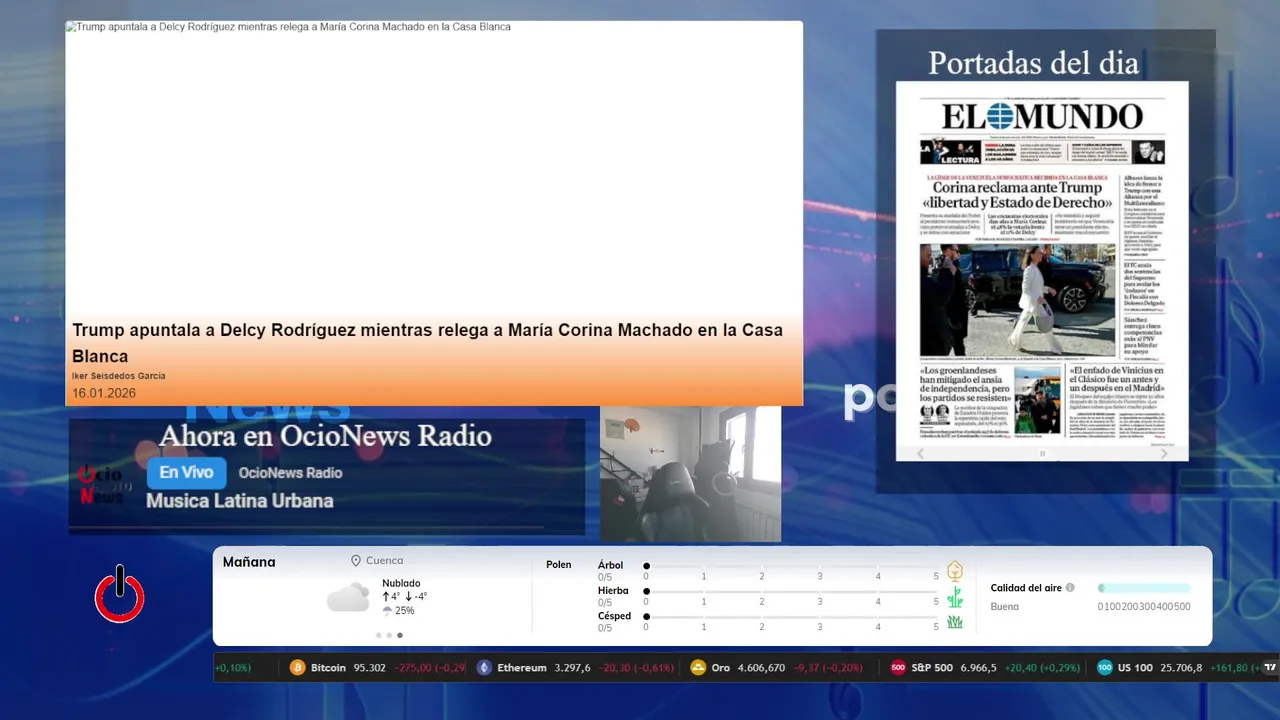Click the Césped grass pollen icon
This screenshot has width=1280, height=720.
pyautogui.click(x=955, y=622)
